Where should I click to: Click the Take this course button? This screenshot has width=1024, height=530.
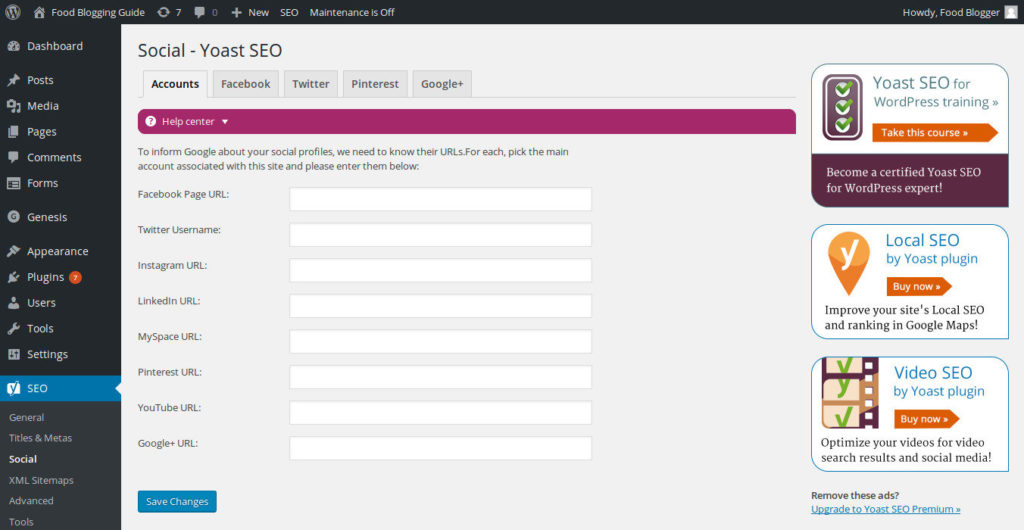934,132
